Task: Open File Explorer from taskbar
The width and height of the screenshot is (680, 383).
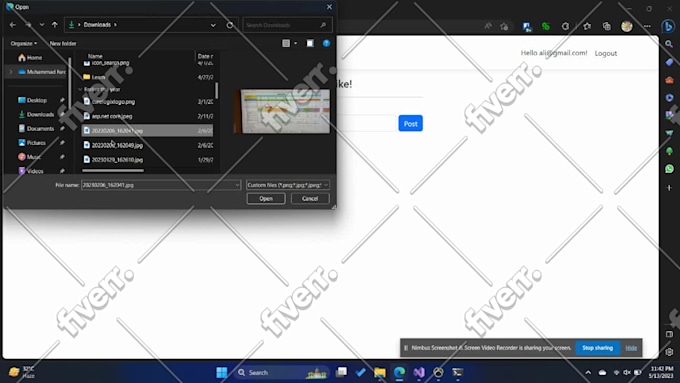Action: click(380, 373)
